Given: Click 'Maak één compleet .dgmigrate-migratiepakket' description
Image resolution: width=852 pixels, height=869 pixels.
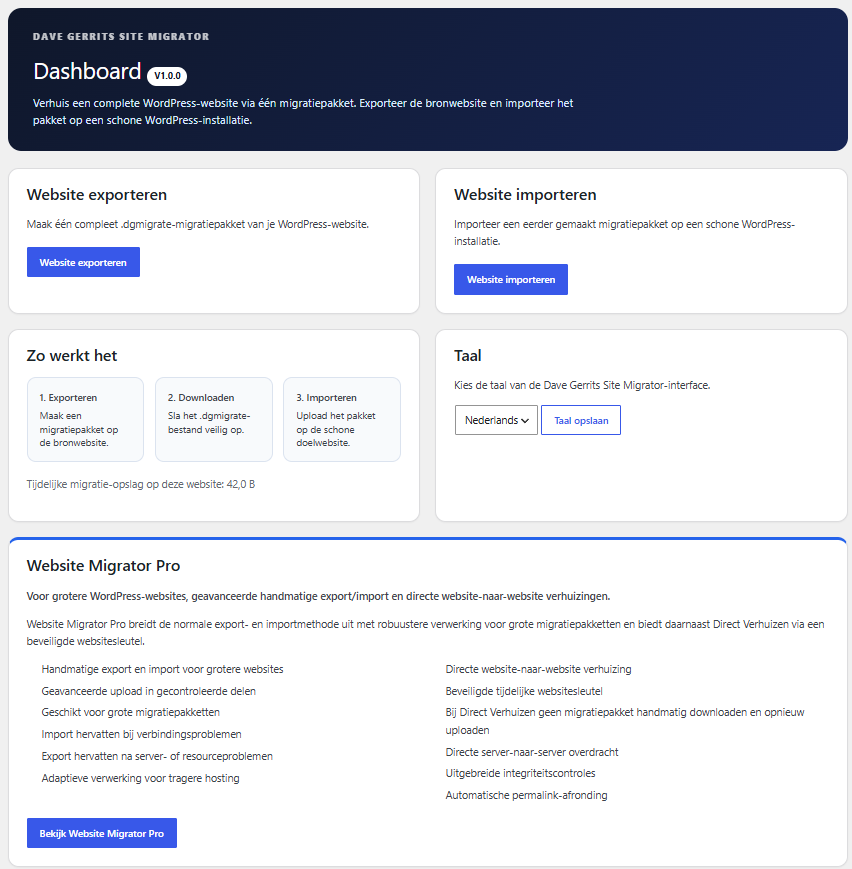Looking at the screenshot, I should pos(198,224).
